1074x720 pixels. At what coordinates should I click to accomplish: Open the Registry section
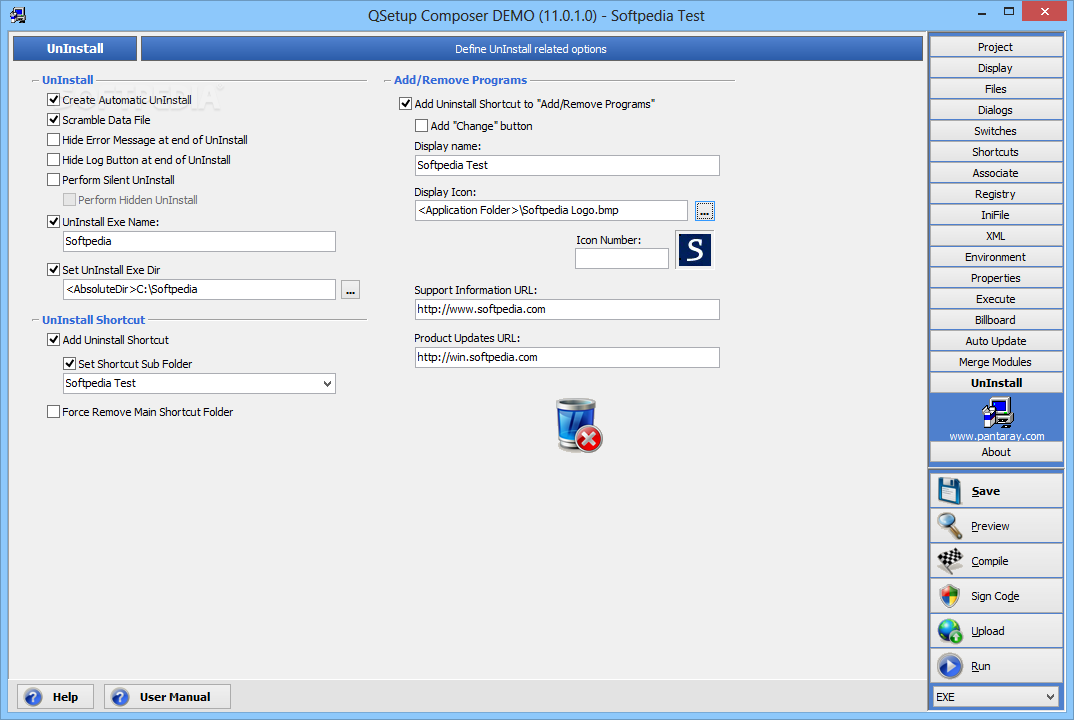[996, 194]
